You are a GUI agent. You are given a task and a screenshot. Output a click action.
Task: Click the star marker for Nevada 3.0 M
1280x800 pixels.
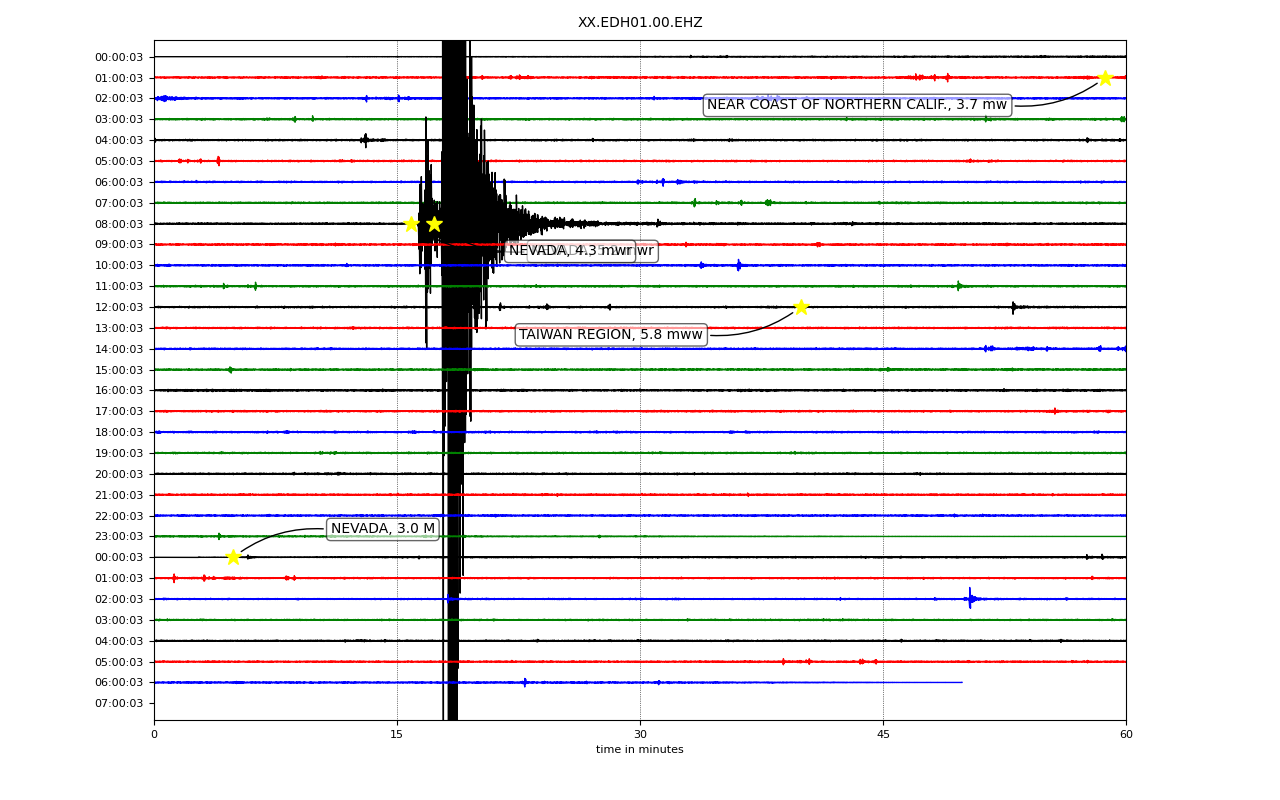pyautogui.click(x=233, y=557)
